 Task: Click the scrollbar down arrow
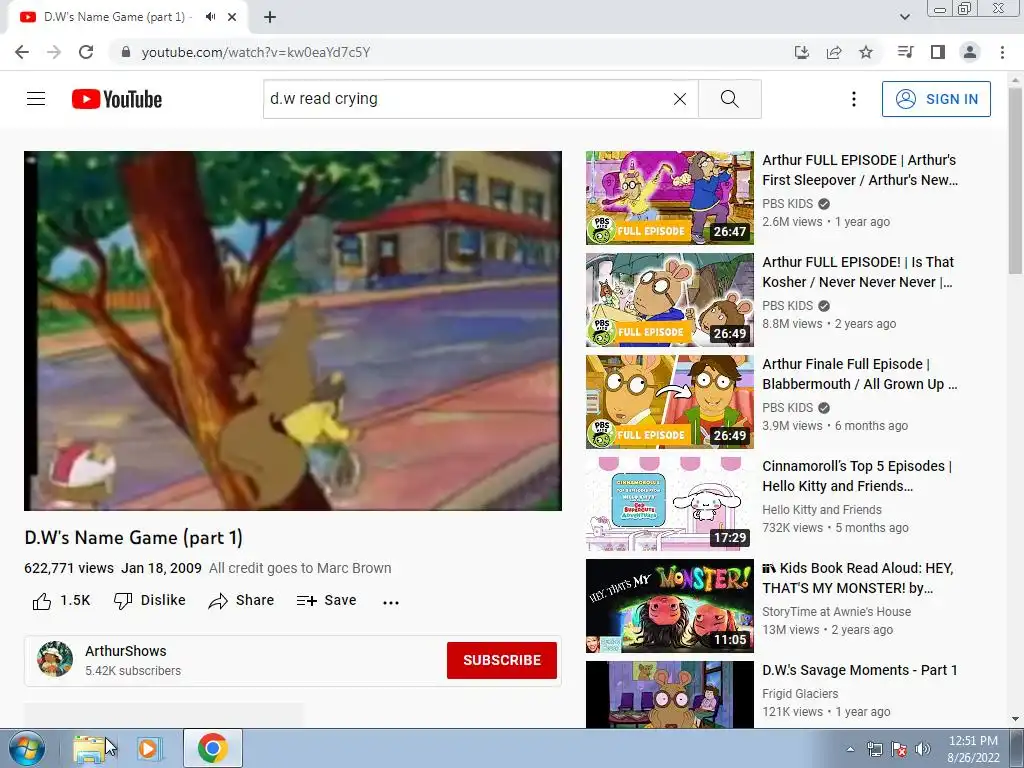pos(1015,719)
